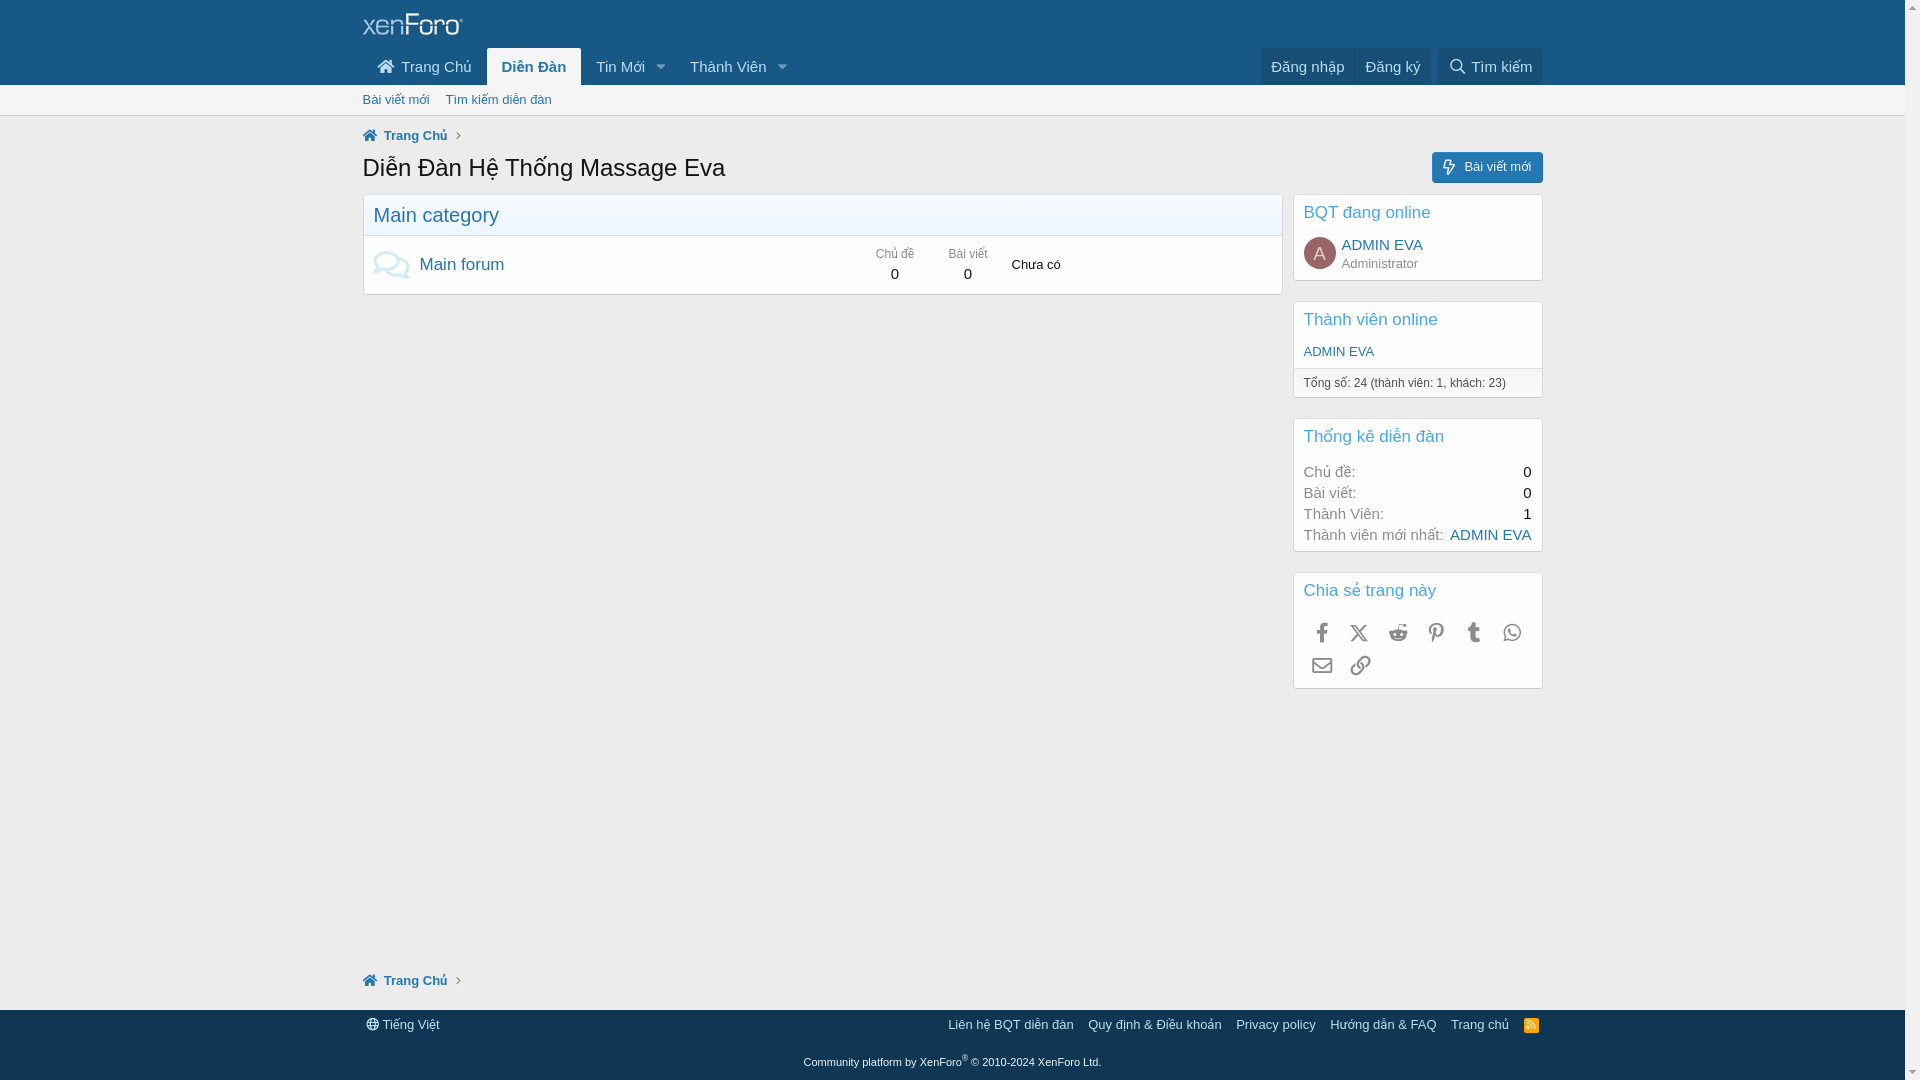Viewport: 1920px width, 1080px height.
Task: Click the Đăng ký button
Action: tap(1392, 67)
